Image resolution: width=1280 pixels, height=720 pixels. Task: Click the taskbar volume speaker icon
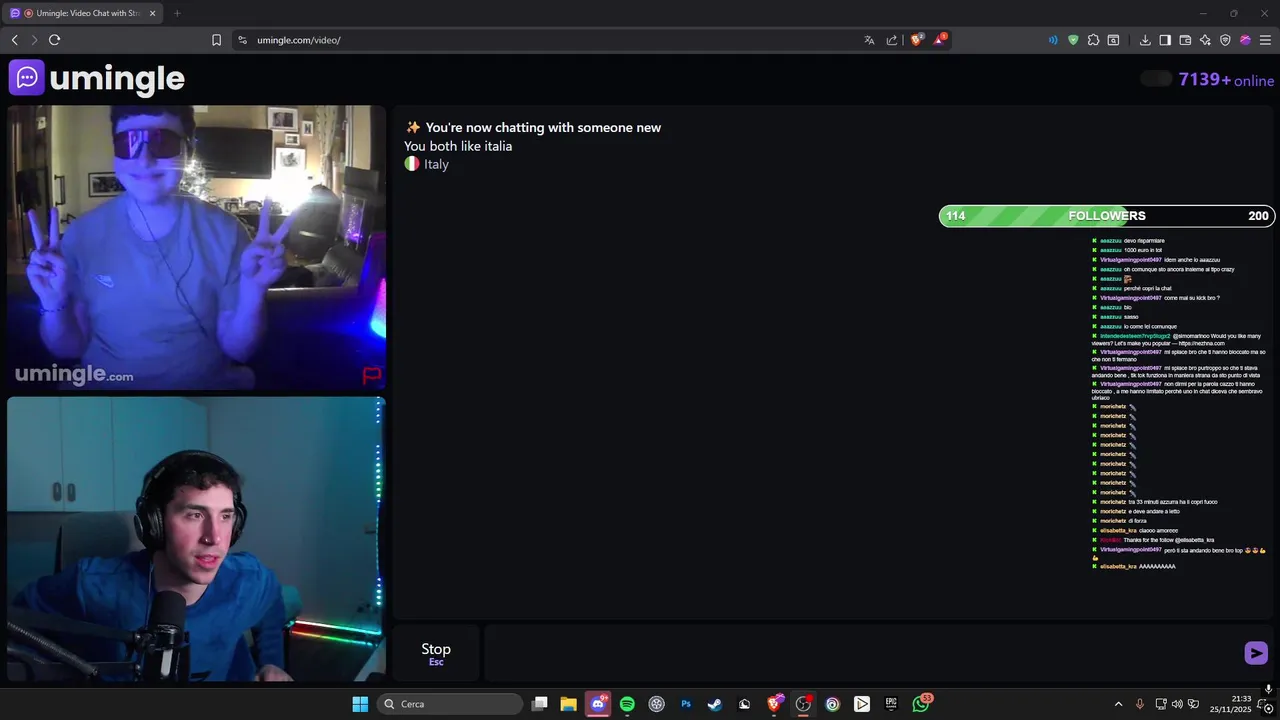(1177, 704)
